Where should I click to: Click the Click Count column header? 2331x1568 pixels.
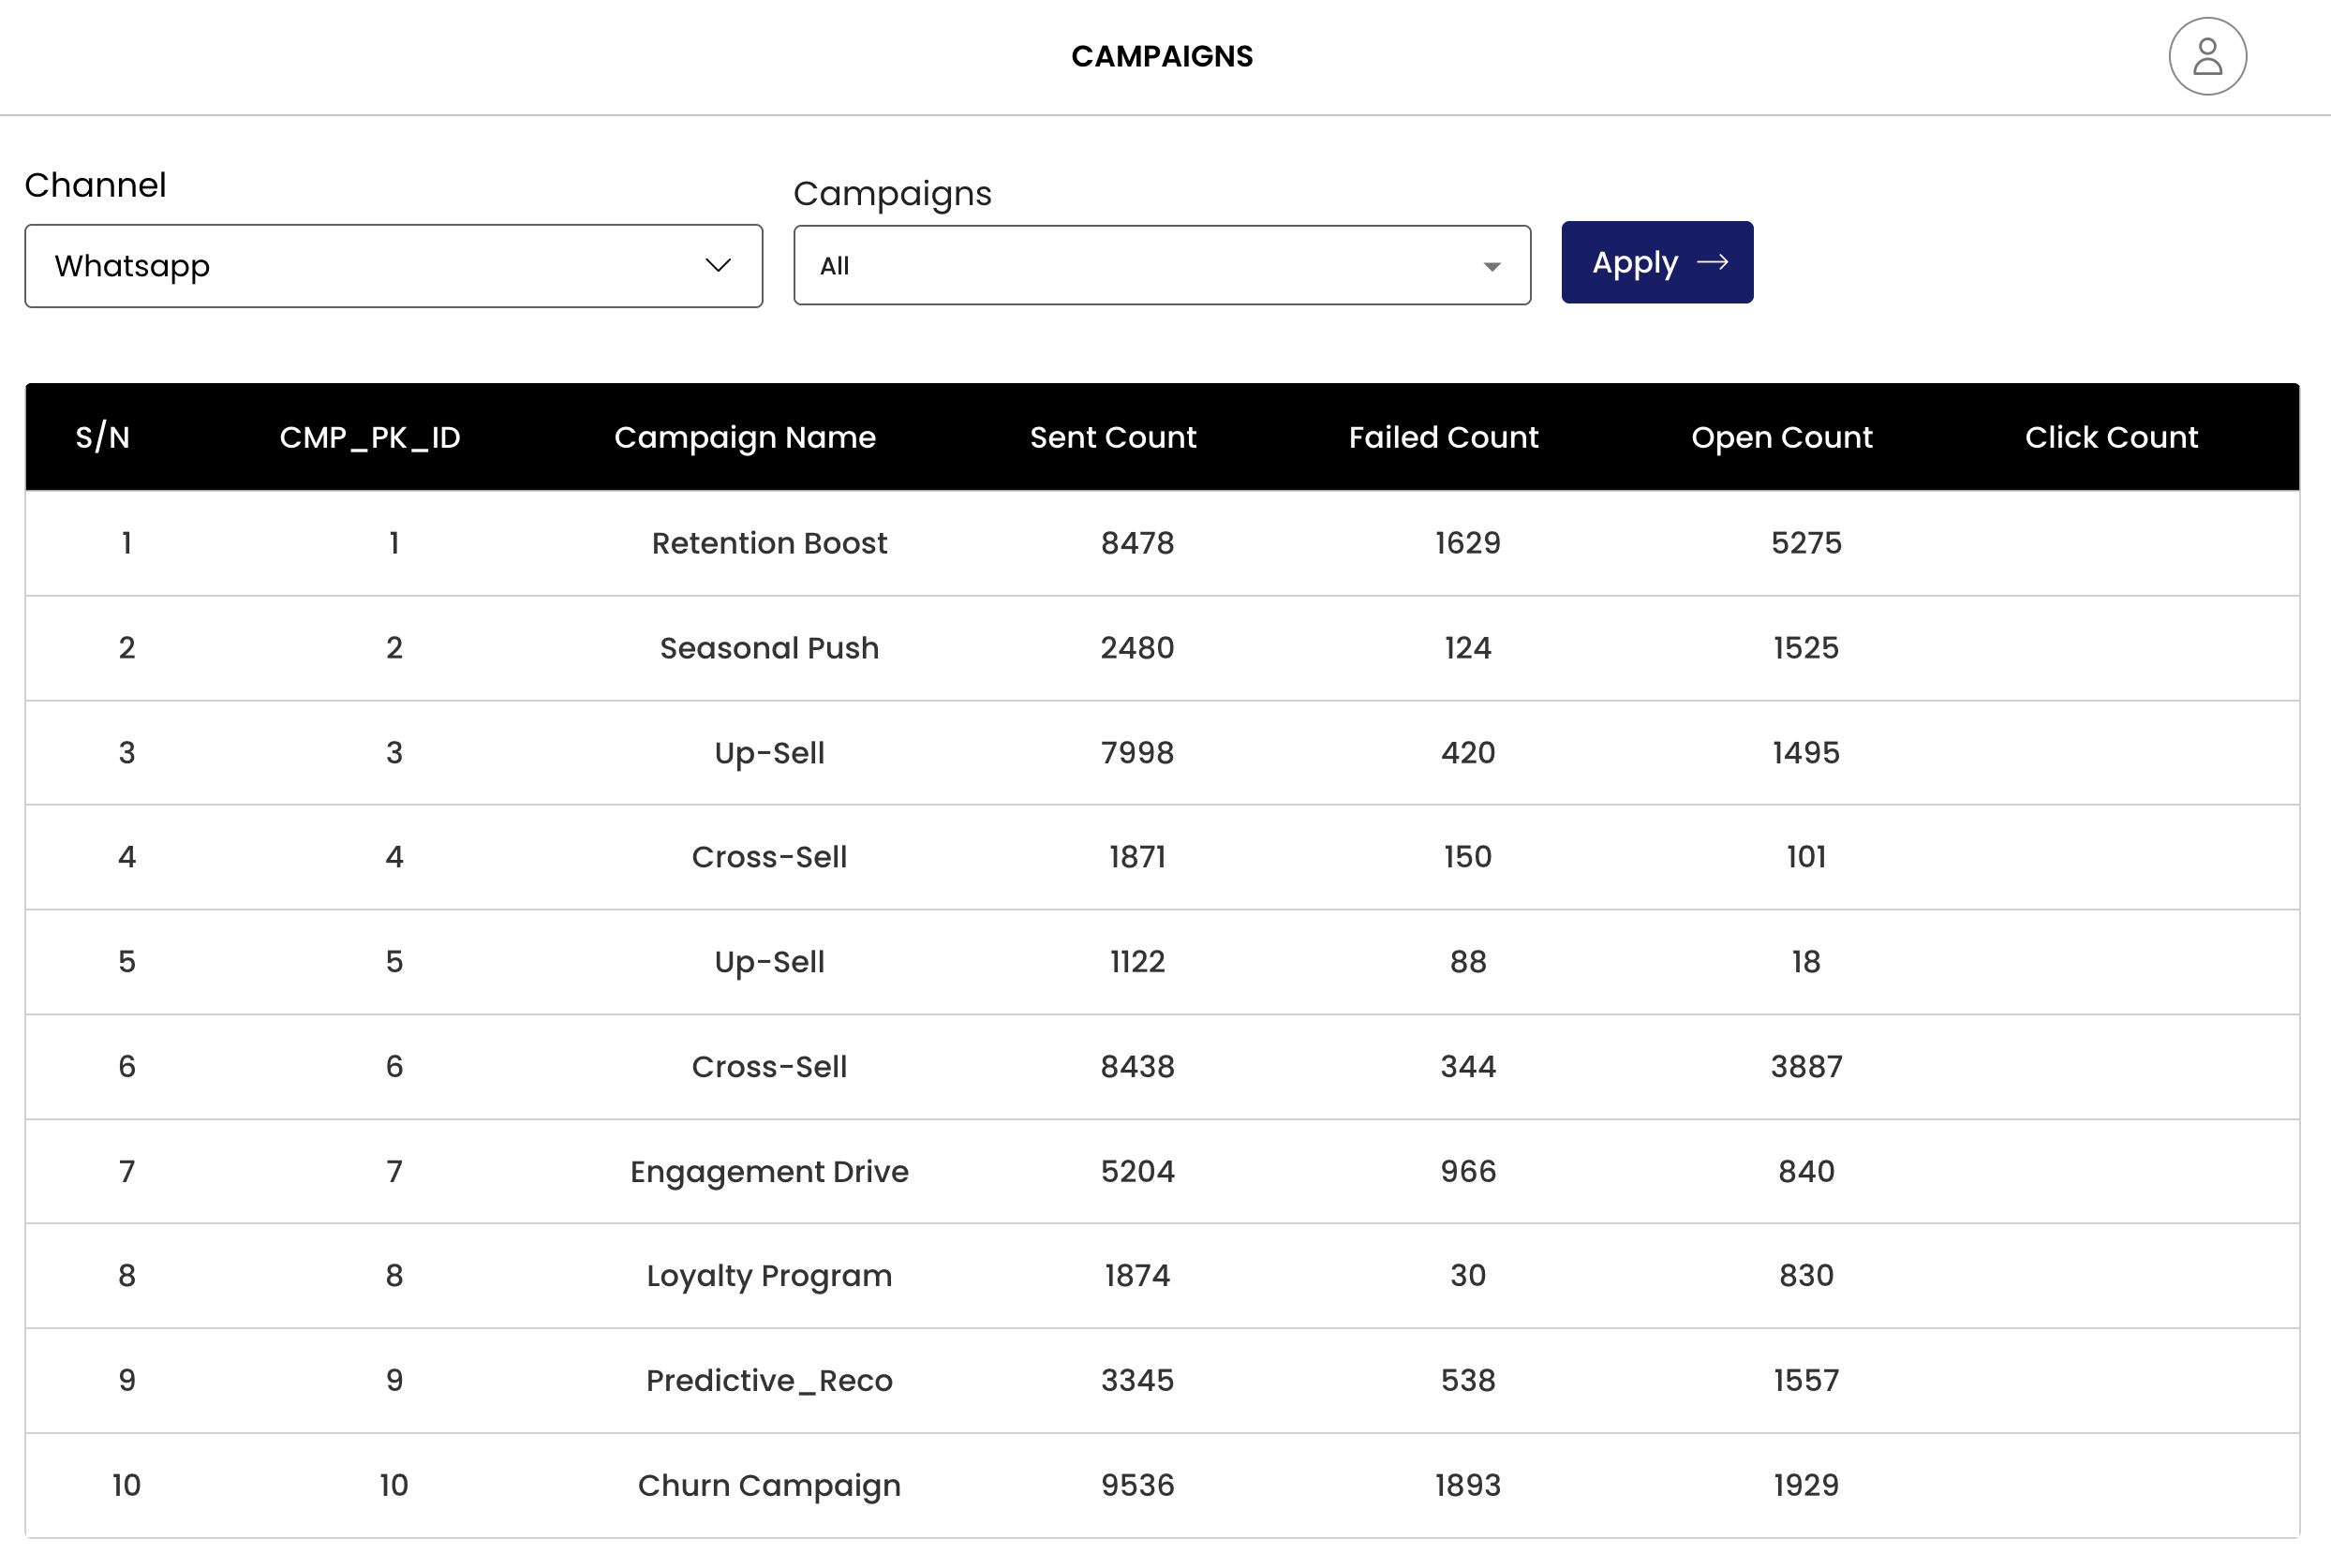pyautogui.click(x=2110, y=437)
